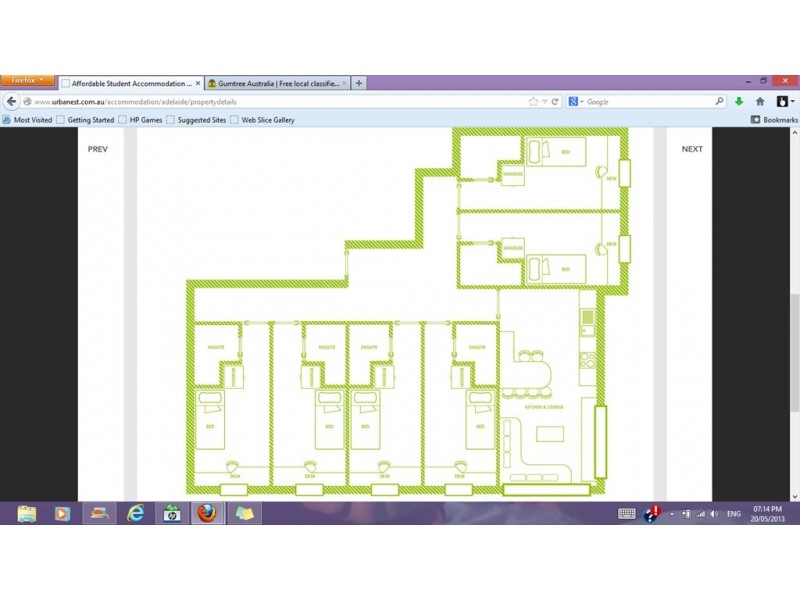
Task: Show the NEXT floor plan image
Action: point(692,149)
